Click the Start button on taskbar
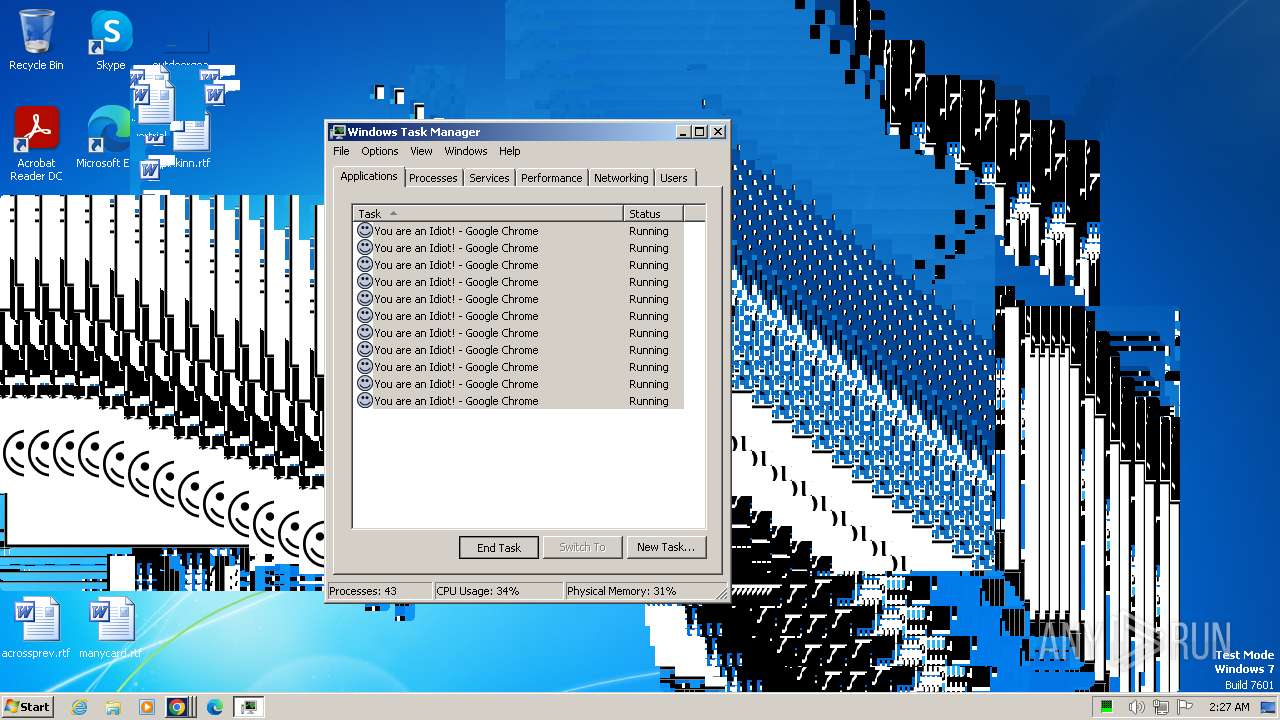Image resolution: width=1280 pixels, height=720 pixels. point(27,706)
